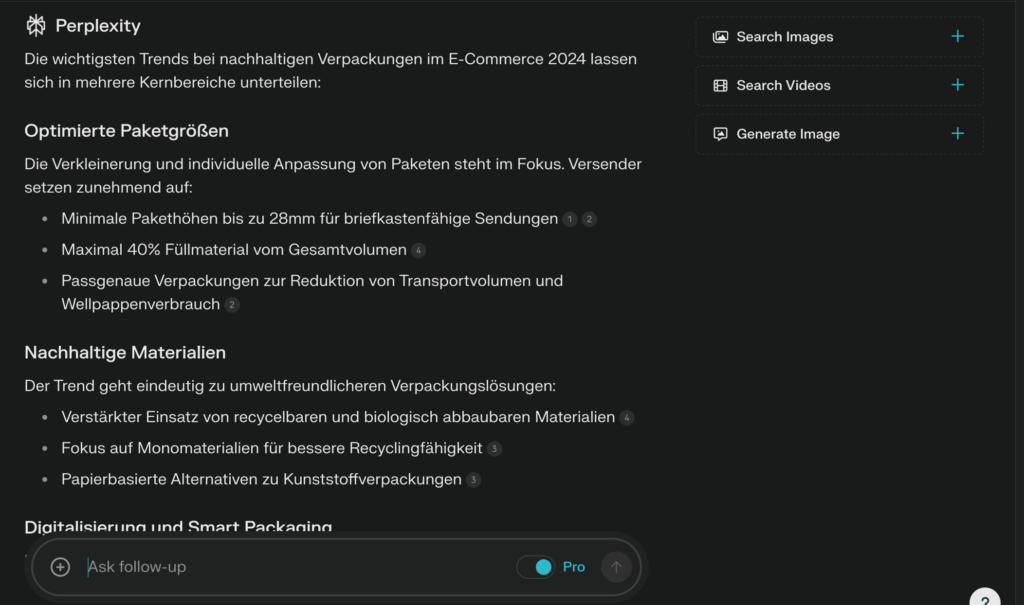Image resolution: width=1024 pixels, height=605 pixels.
Task: Open citation 1 after briefkastenfähige Sendungen
Action: (x=570, y=219)
